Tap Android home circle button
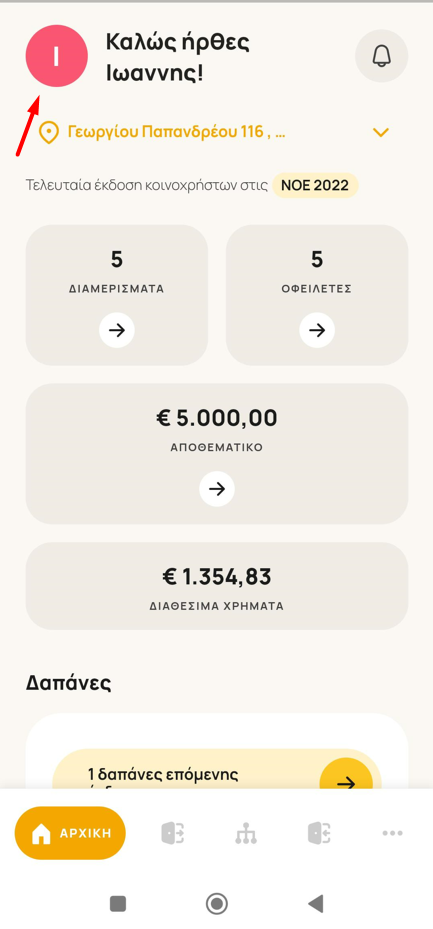The image size is (433, 929). pos(217,904)
